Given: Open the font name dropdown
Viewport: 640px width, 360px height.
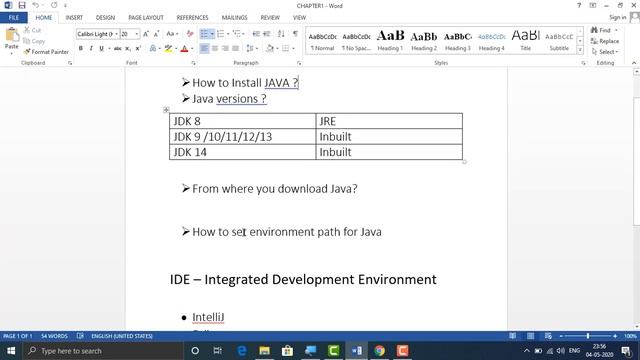Looking at the screenshot, I should (116, 34).
